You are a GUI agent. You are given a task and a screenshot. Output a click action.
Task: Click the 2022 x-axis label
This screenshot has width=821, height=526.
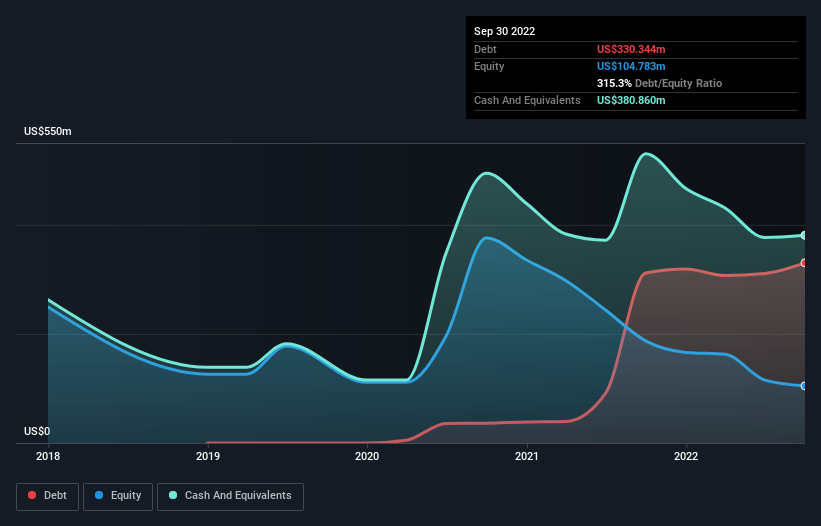coord(686,456)
